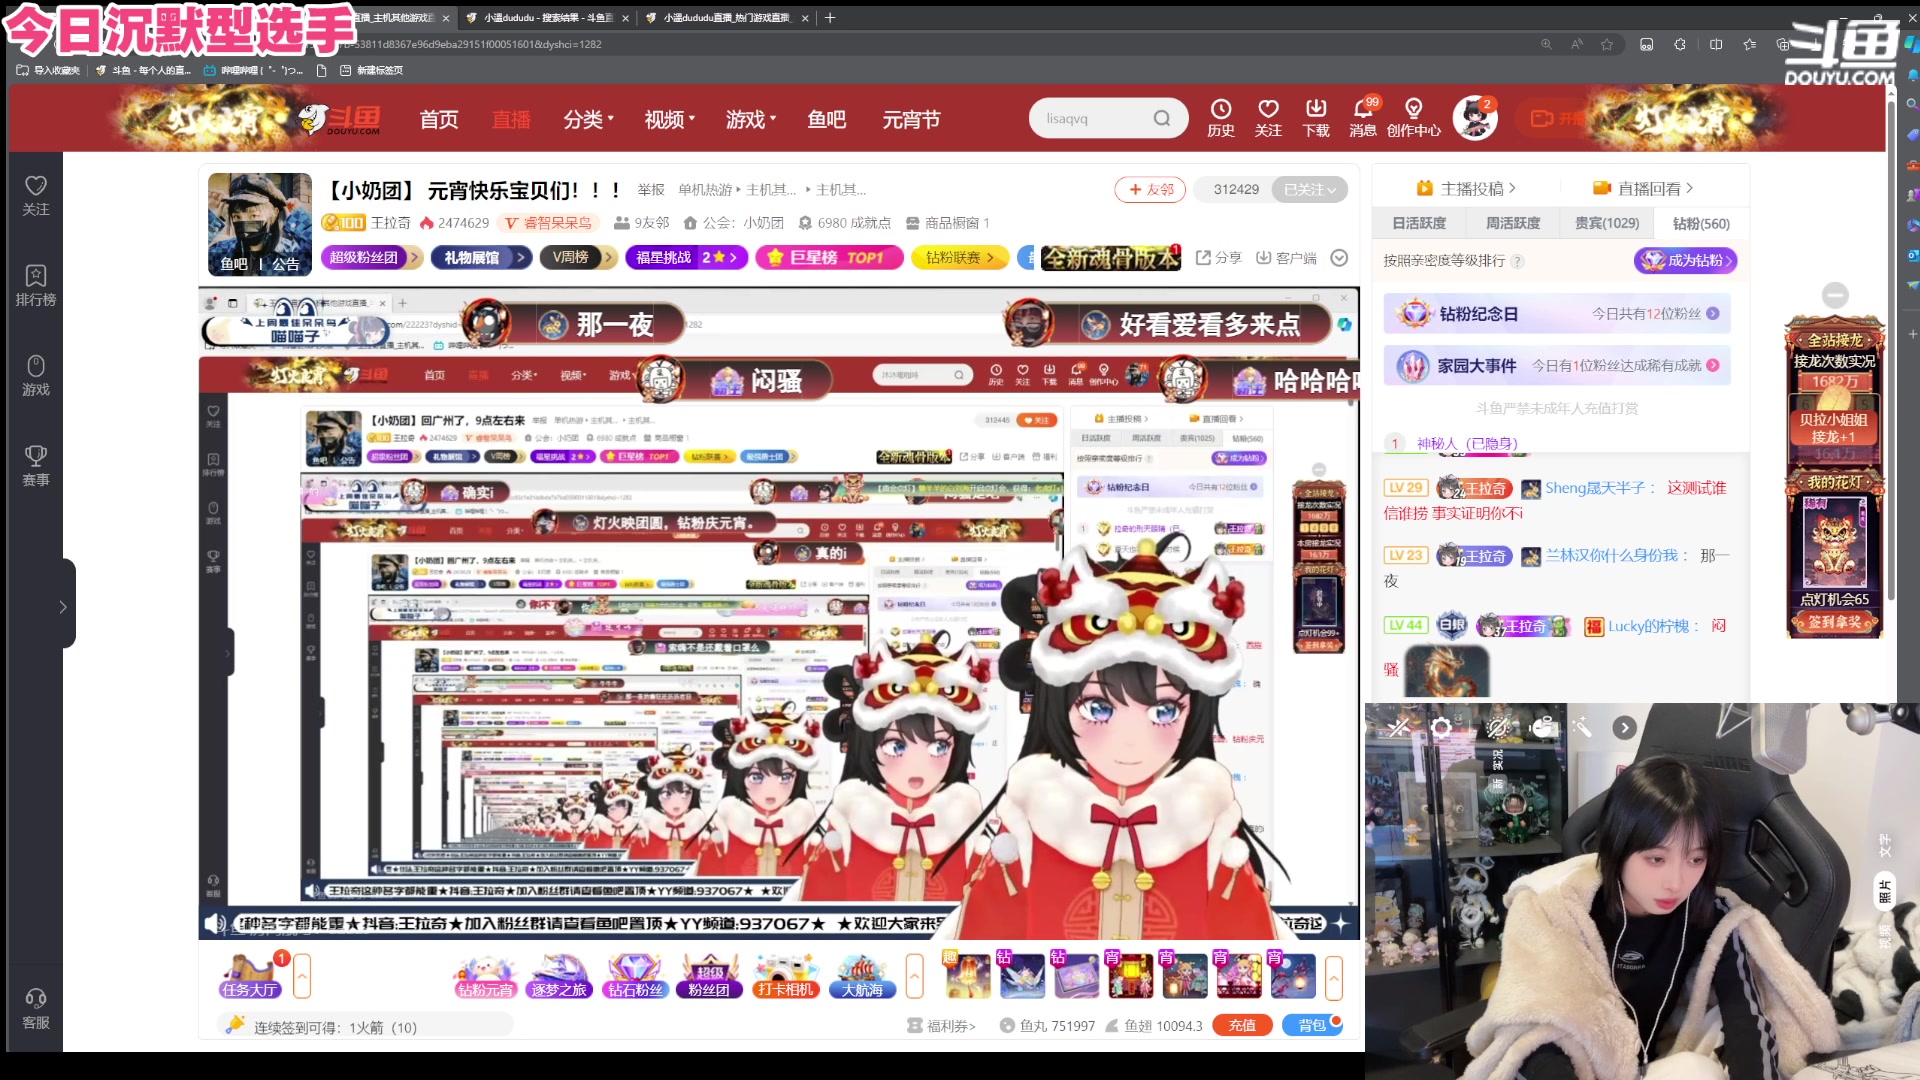Open 游戏 in the left sidebar
Screen dimensions: 1920x1080
[36, 375]
